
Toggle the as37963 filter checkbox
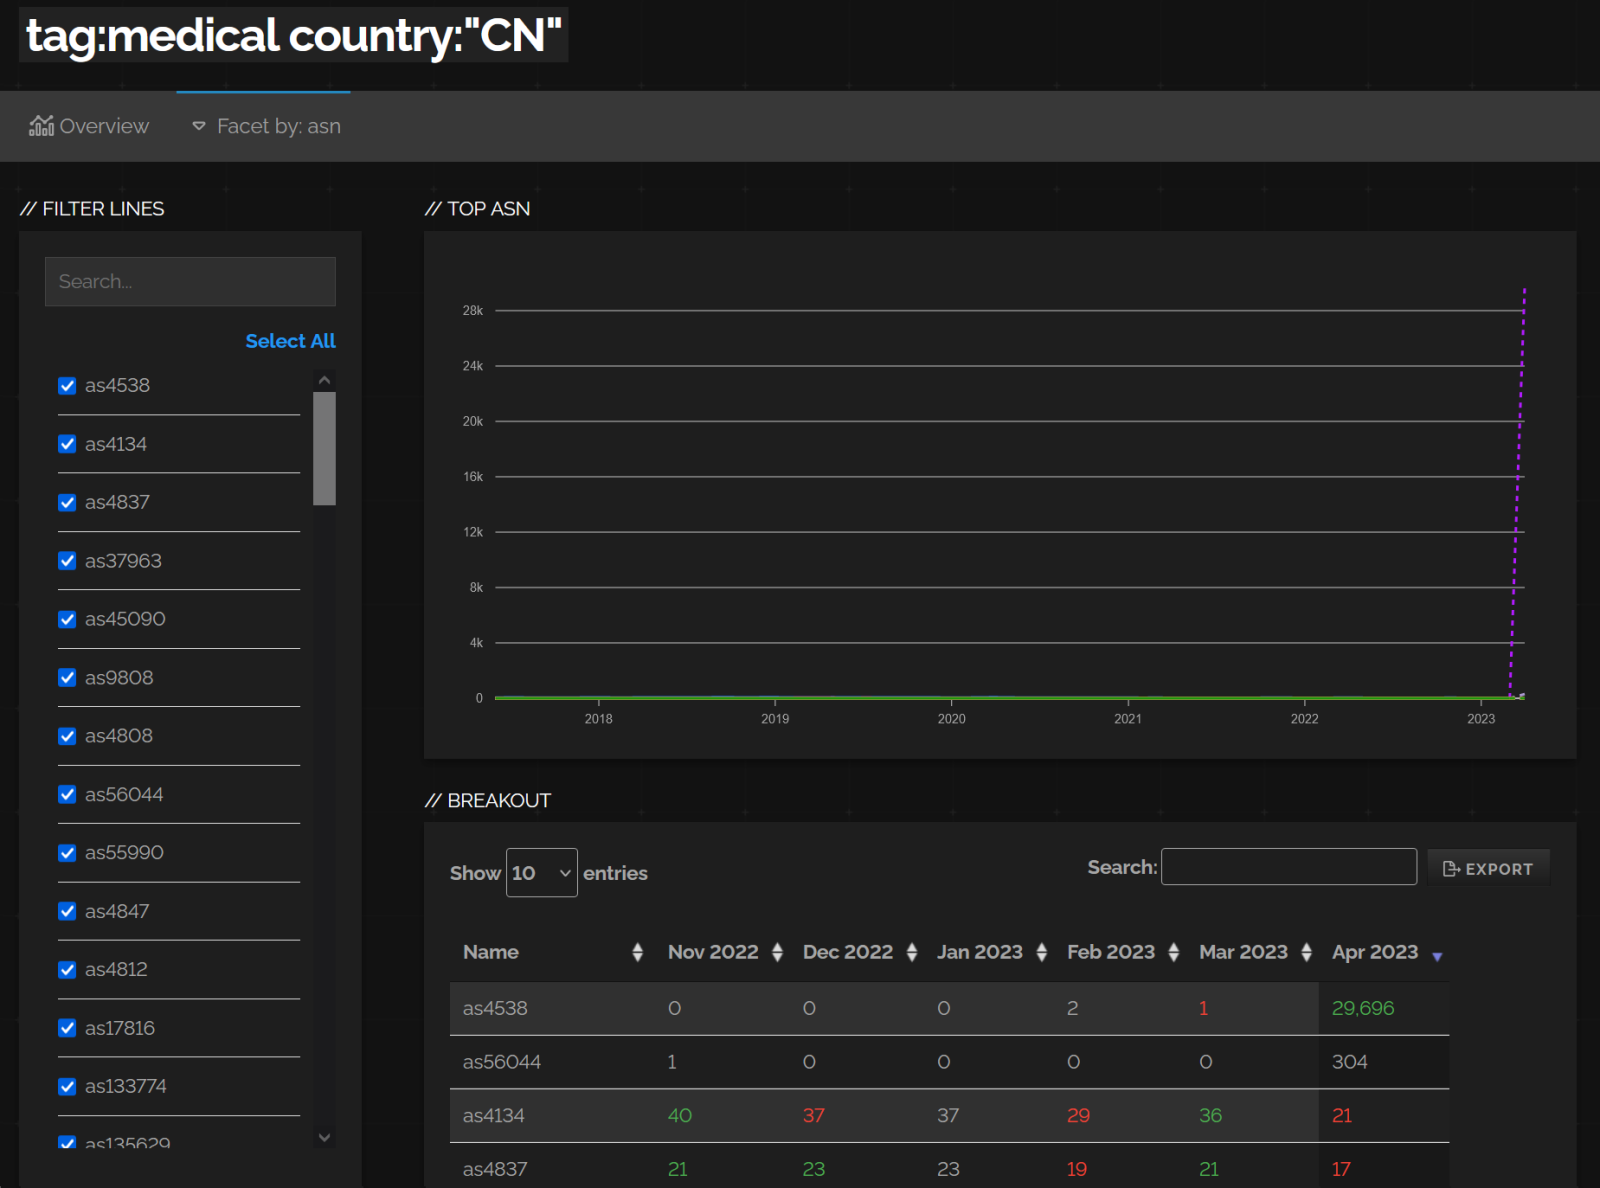[x=67, y=561]
